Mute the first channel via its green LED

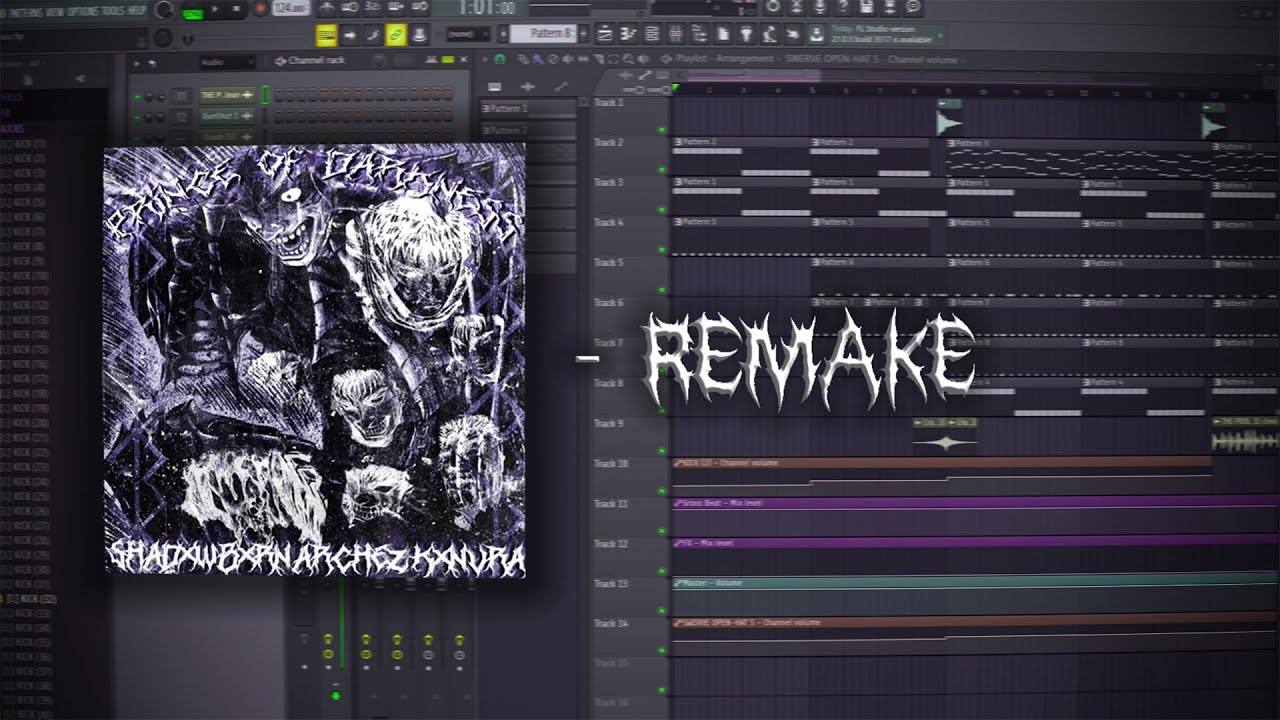[x=137, y=96]
